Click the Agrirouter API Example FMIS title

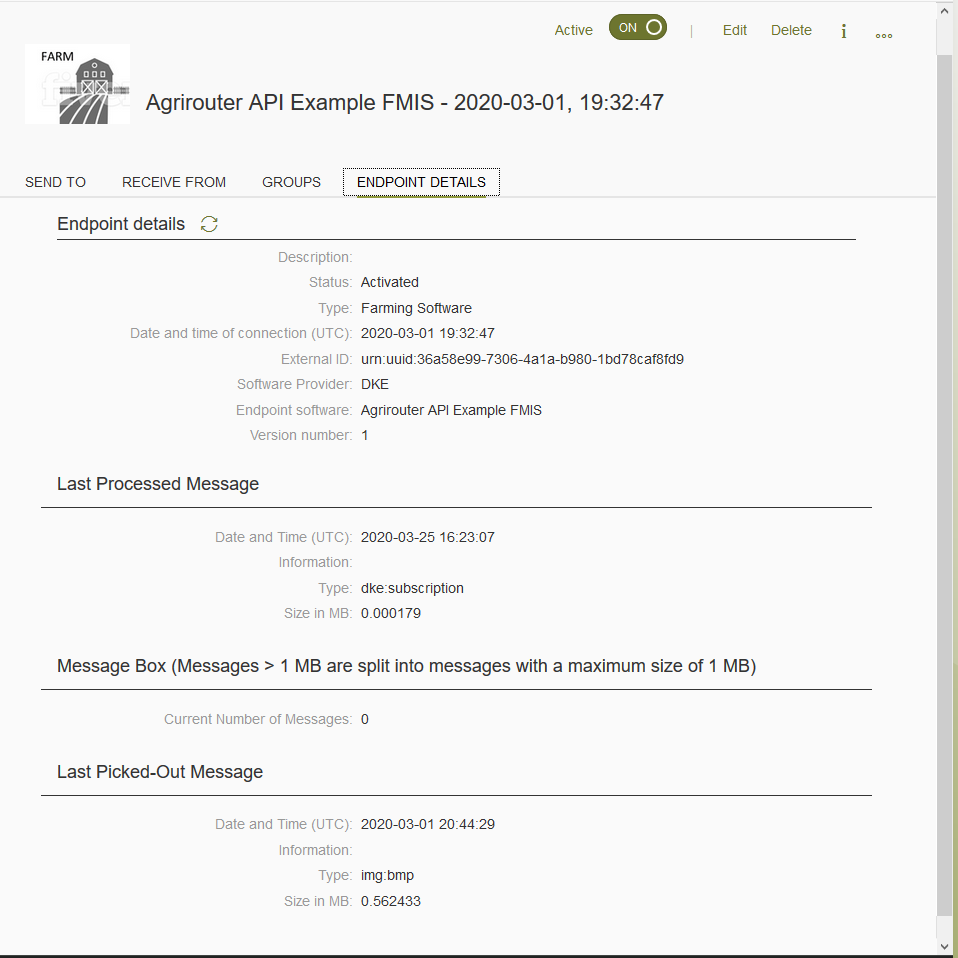[404, 102]
